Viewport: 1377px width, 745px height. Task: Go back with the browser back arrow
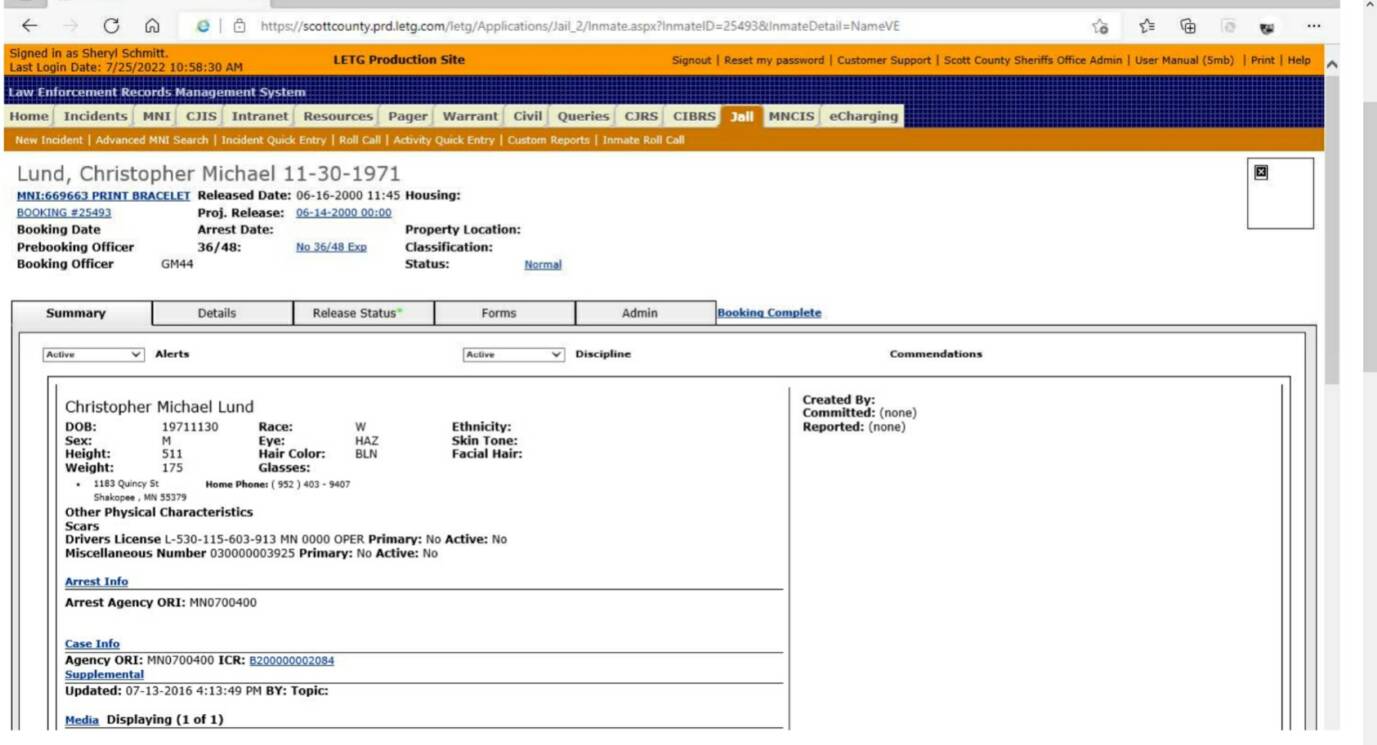[x=30, y=27]
